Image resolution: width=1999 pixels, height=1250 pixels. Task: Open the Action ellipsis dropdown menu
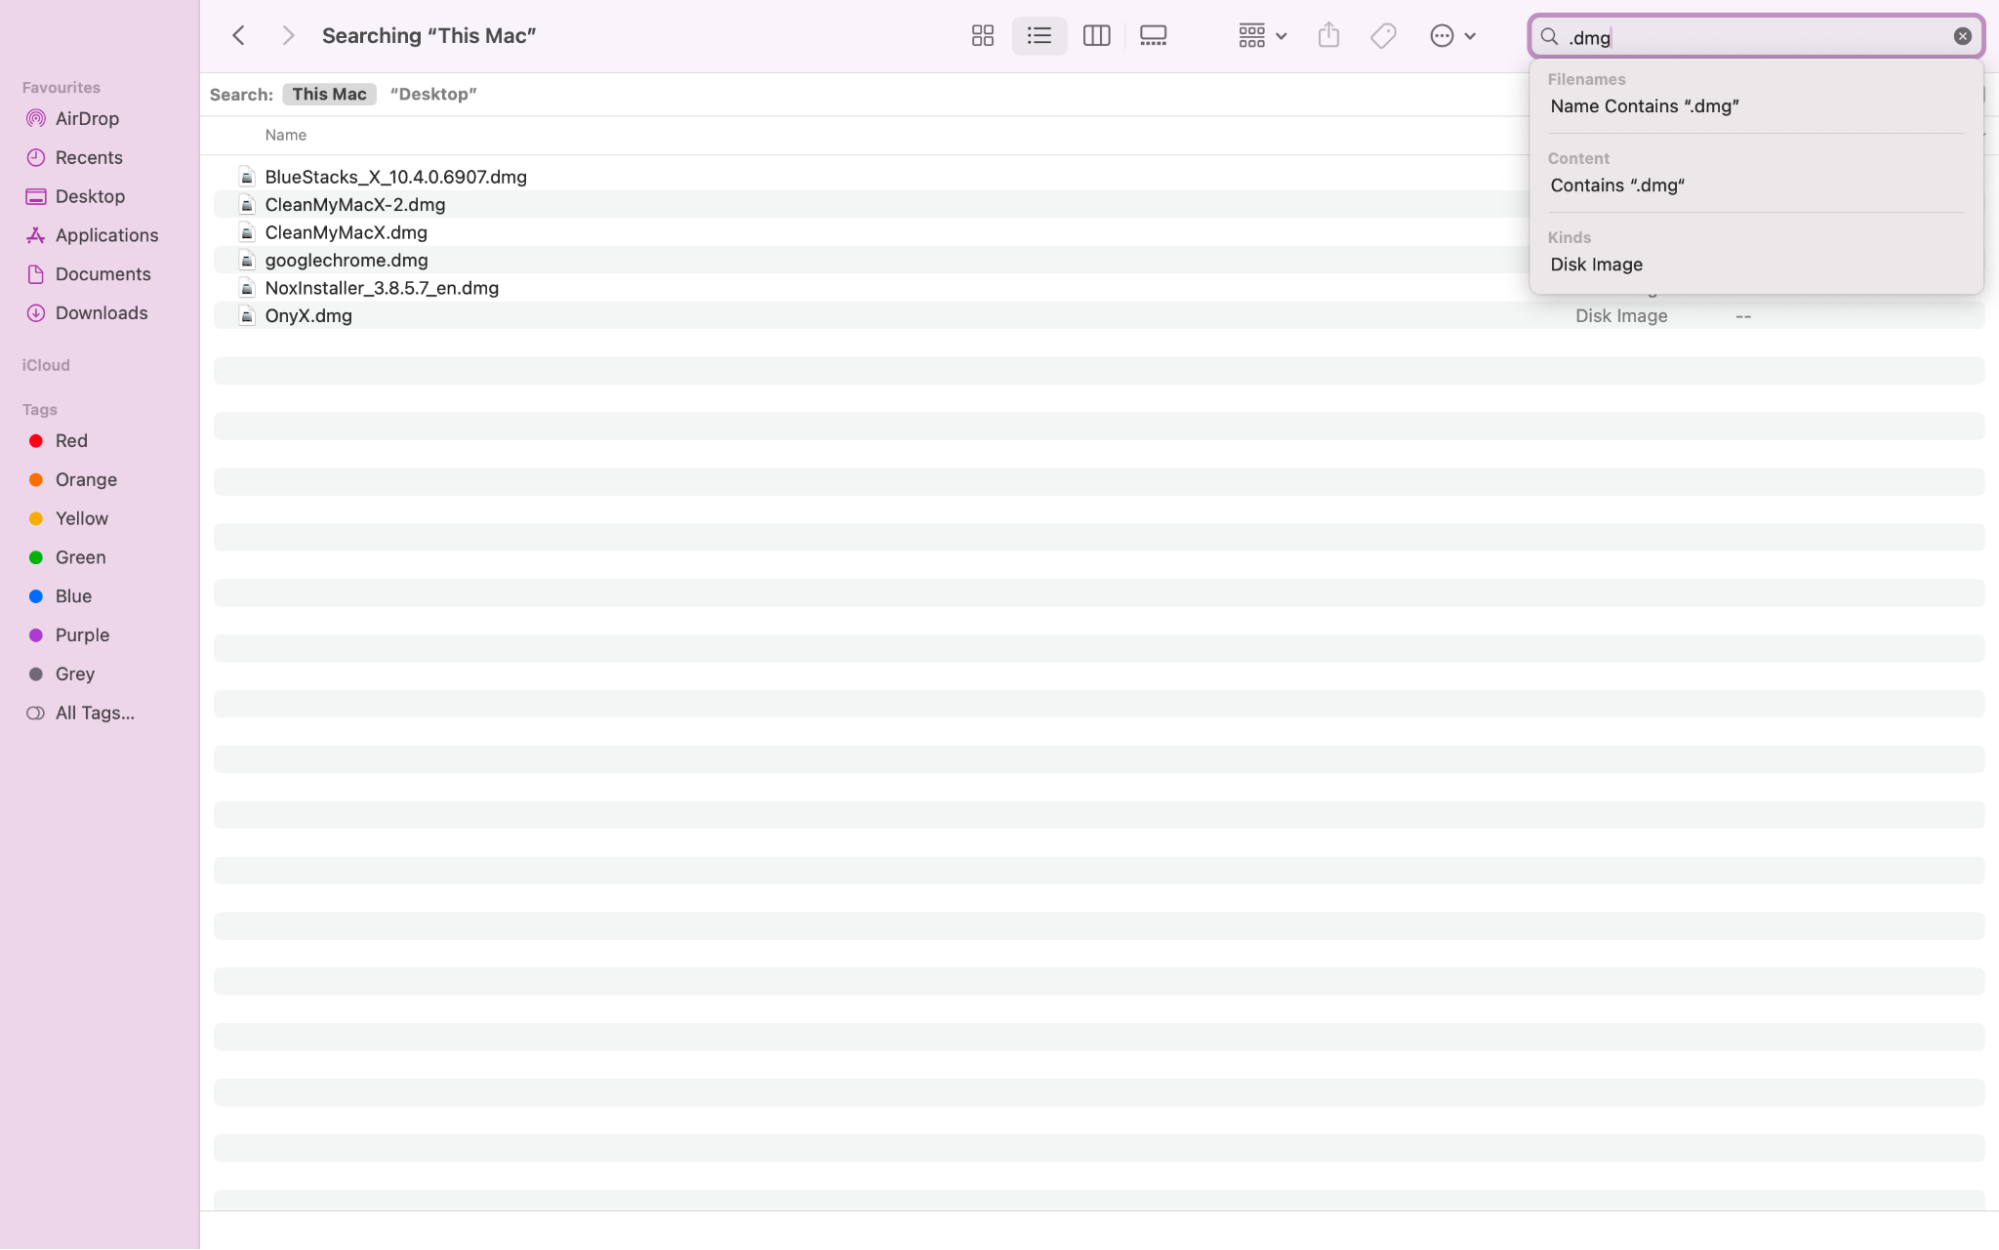[1452, 36]
